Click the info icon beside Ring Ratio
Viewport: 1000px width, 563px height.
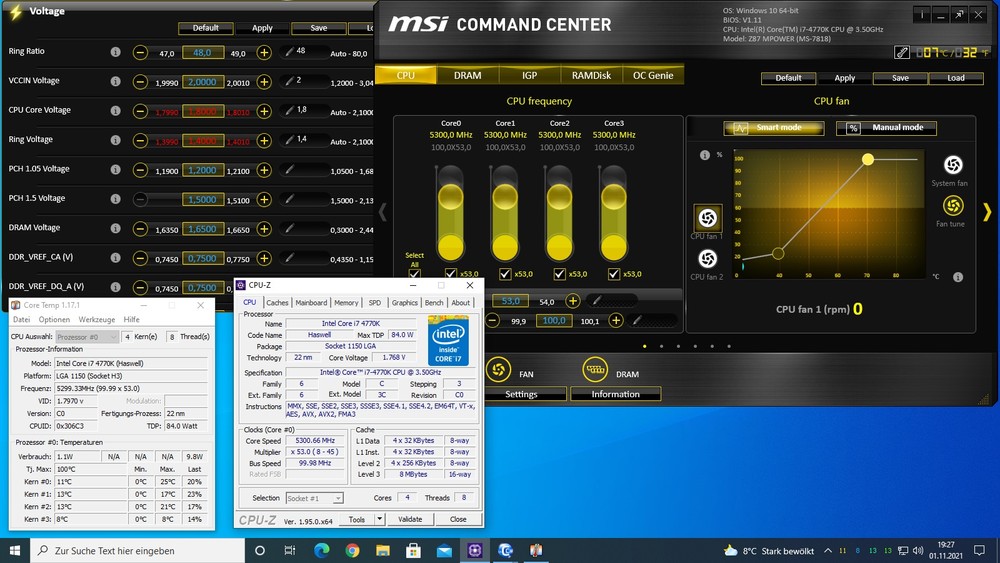(x=115, y=52)
